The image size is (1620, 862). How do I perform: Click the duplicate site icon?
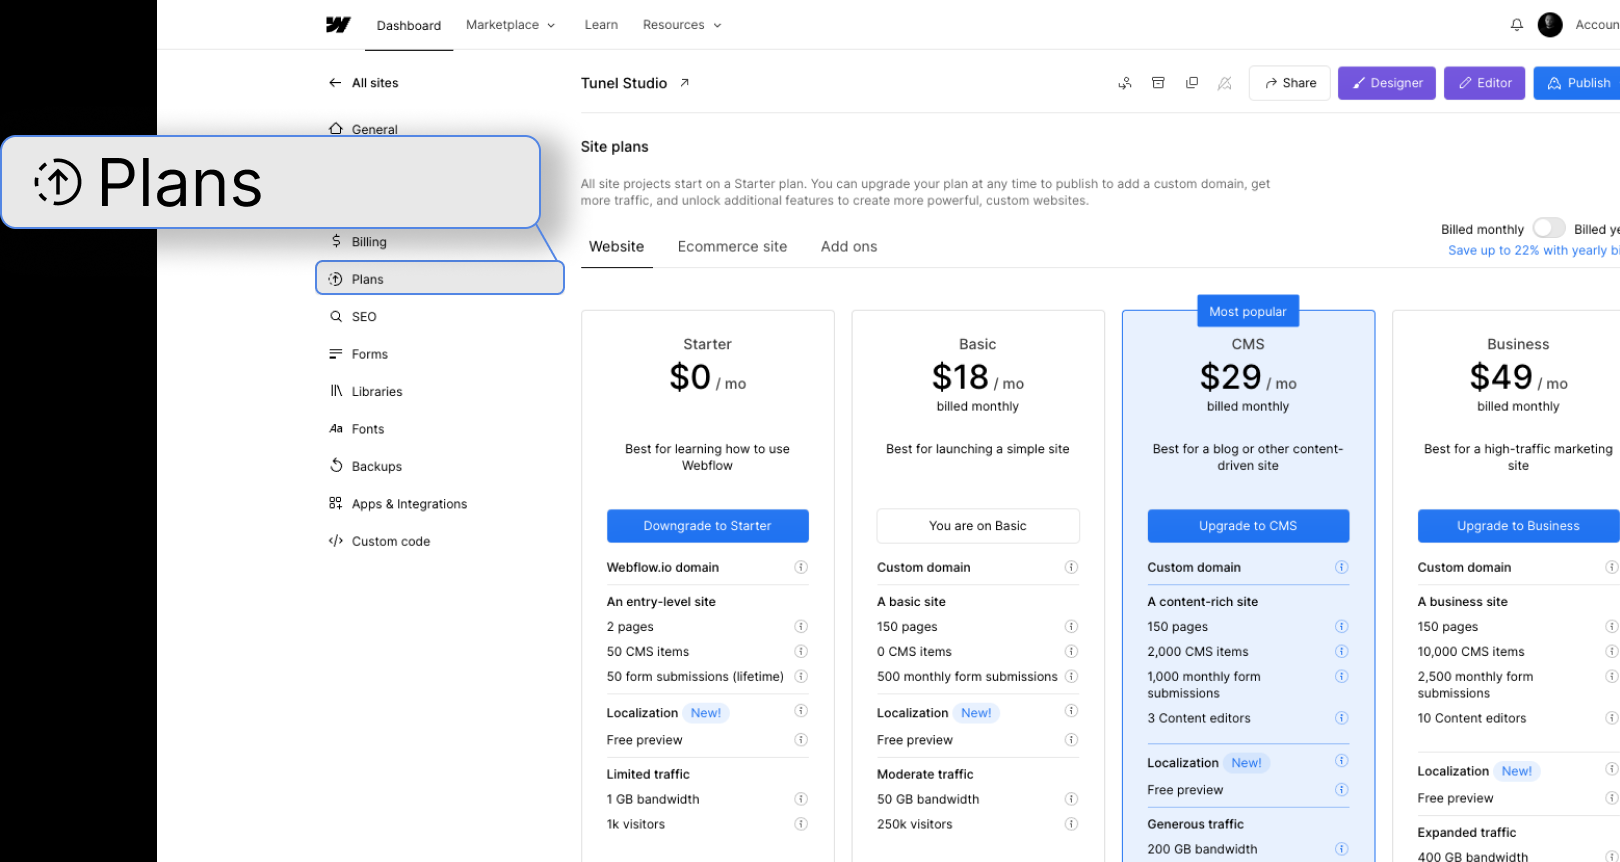(x=1192, y=83)
